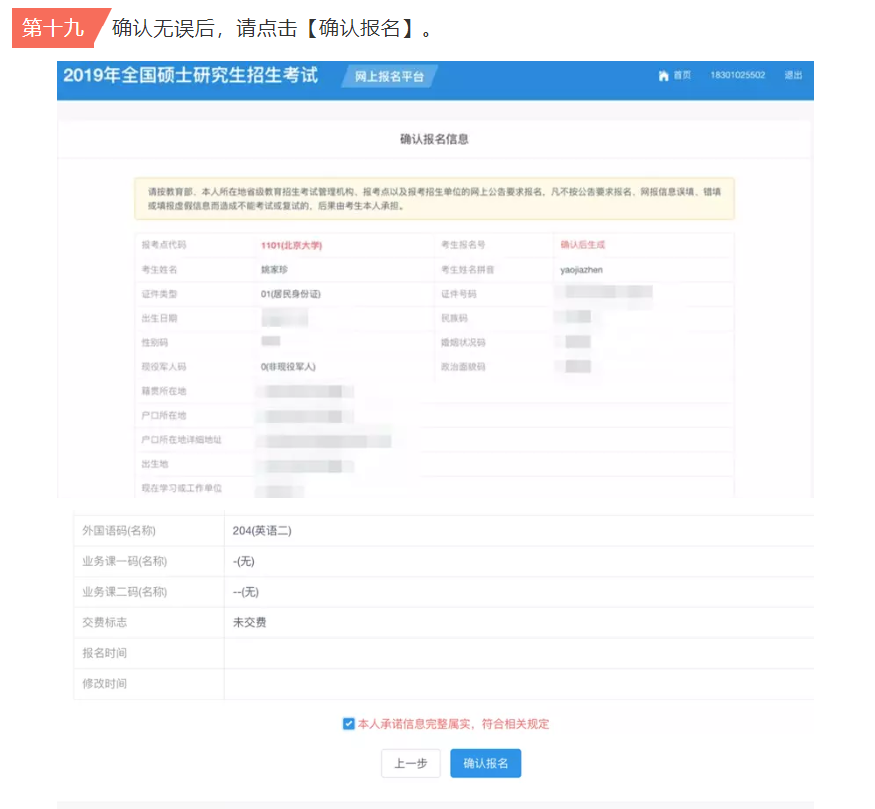
Task: Click the red 确认后生成 registration number
Action: coord(583,245)
